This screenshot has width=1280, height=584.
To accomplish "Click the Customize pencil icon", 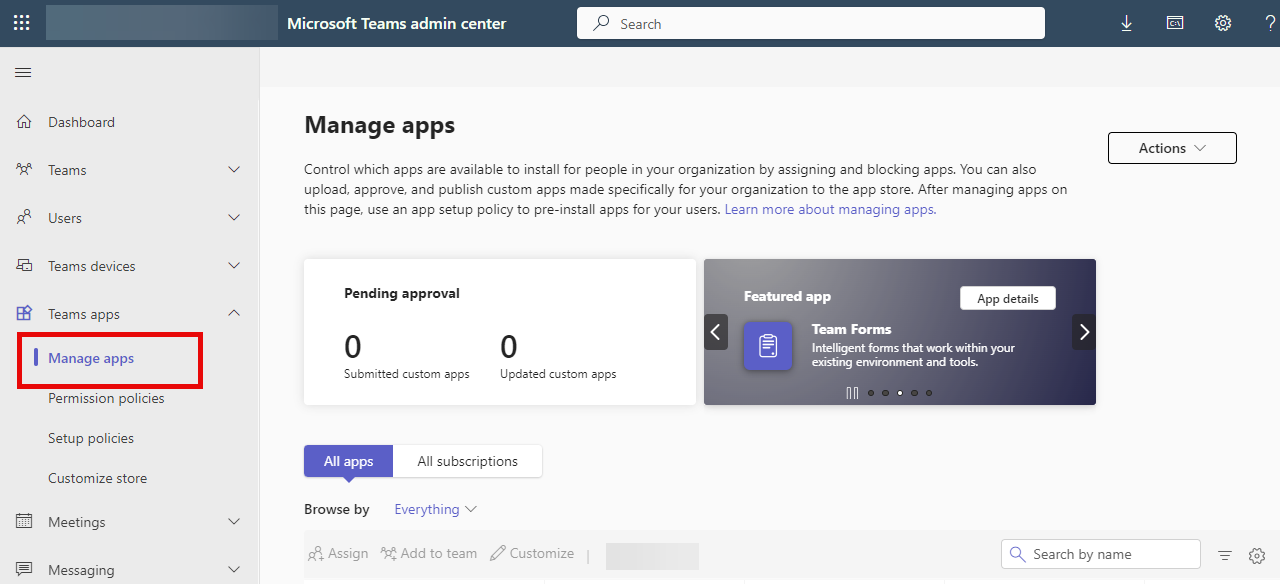I will 498,553.
